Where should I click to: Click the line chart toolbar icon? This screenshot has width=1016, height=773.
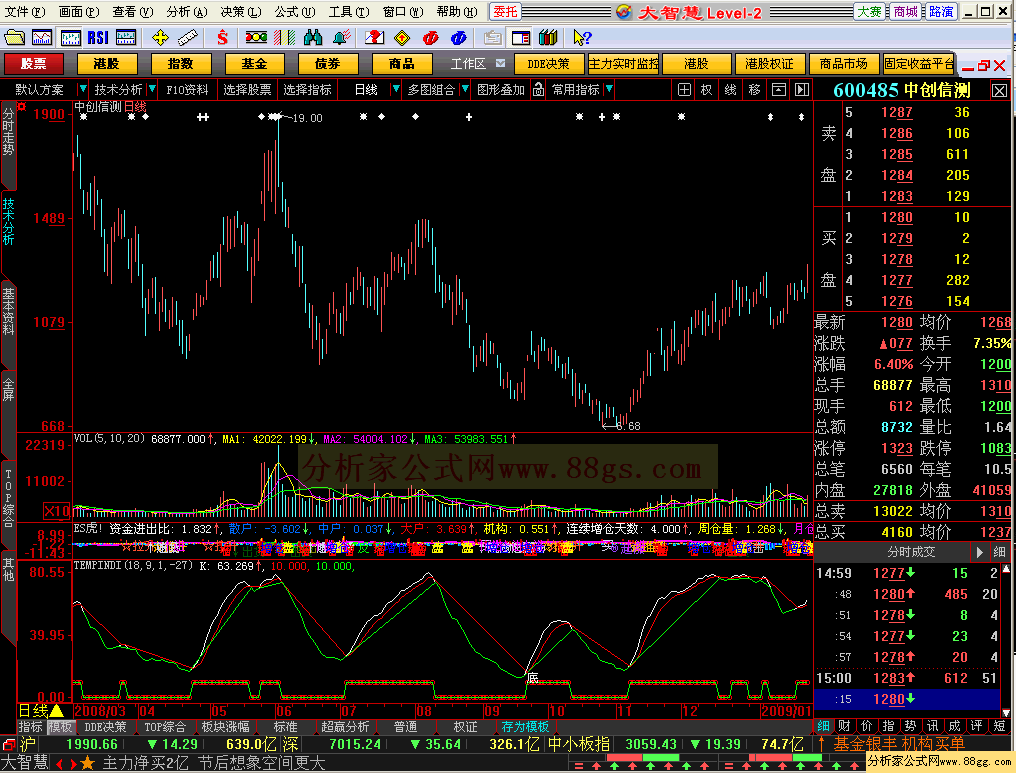tap(42, 38)
